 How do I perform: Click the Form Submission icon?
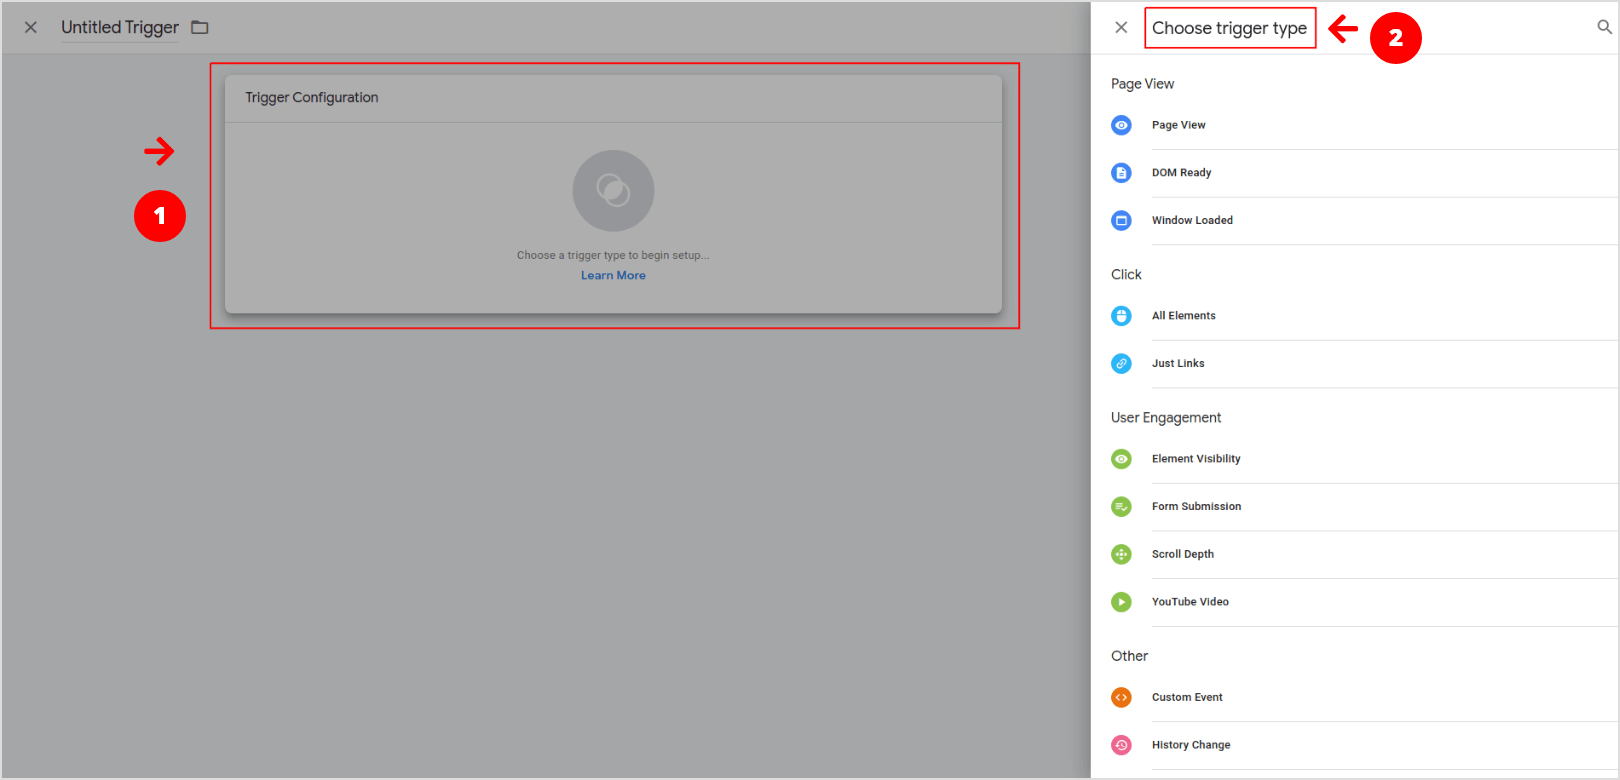point(1121,507)
